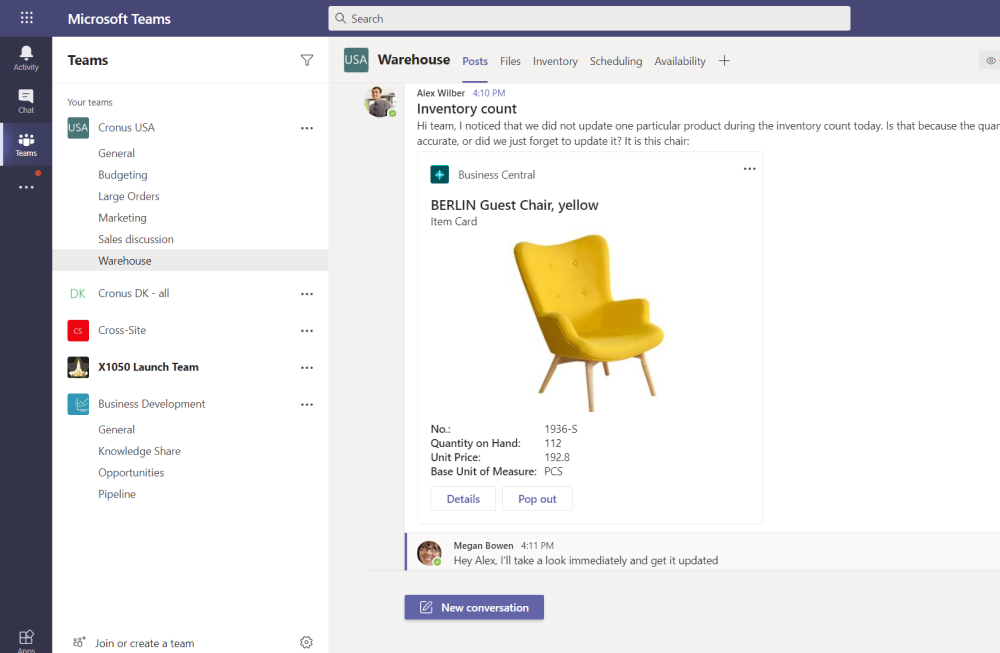Open more apps ellipsis in left rail
Screen dimensions: 1000x653
pos(26,187)
